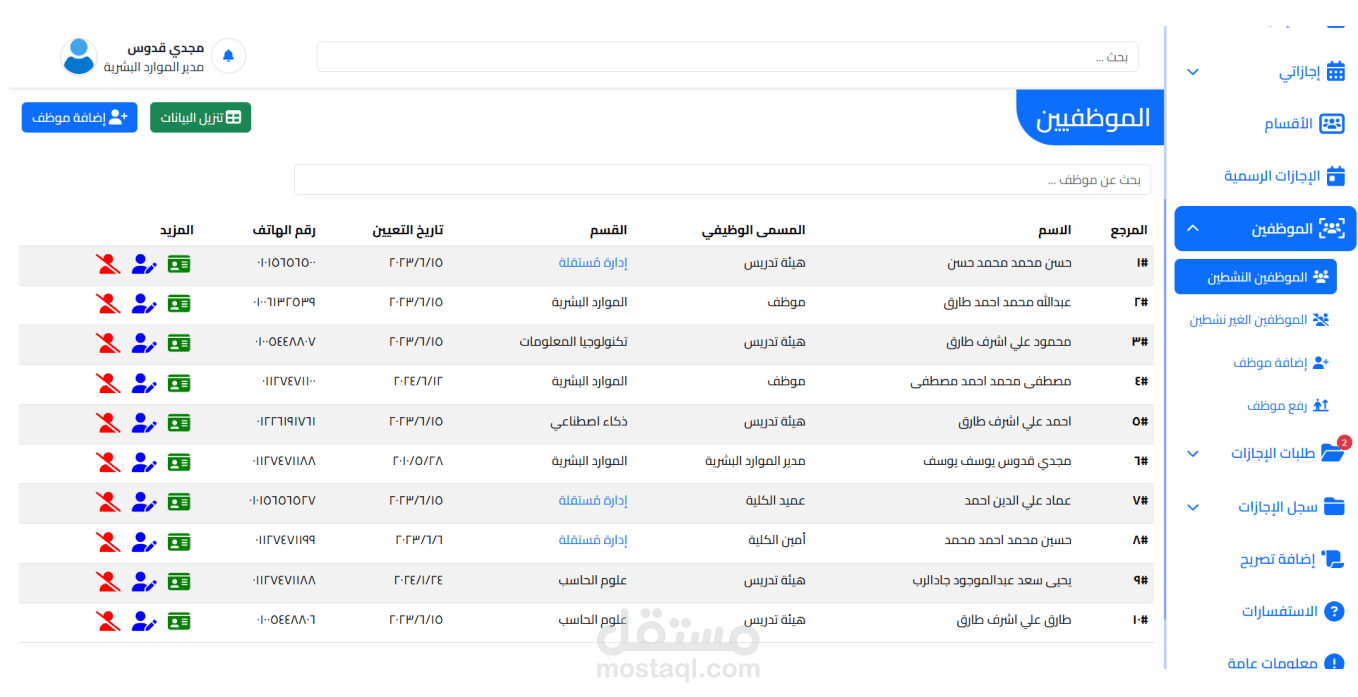Edit employee محمود علي اشرف طارق
Screen dimensions: 1358x697
coord(144,343)
